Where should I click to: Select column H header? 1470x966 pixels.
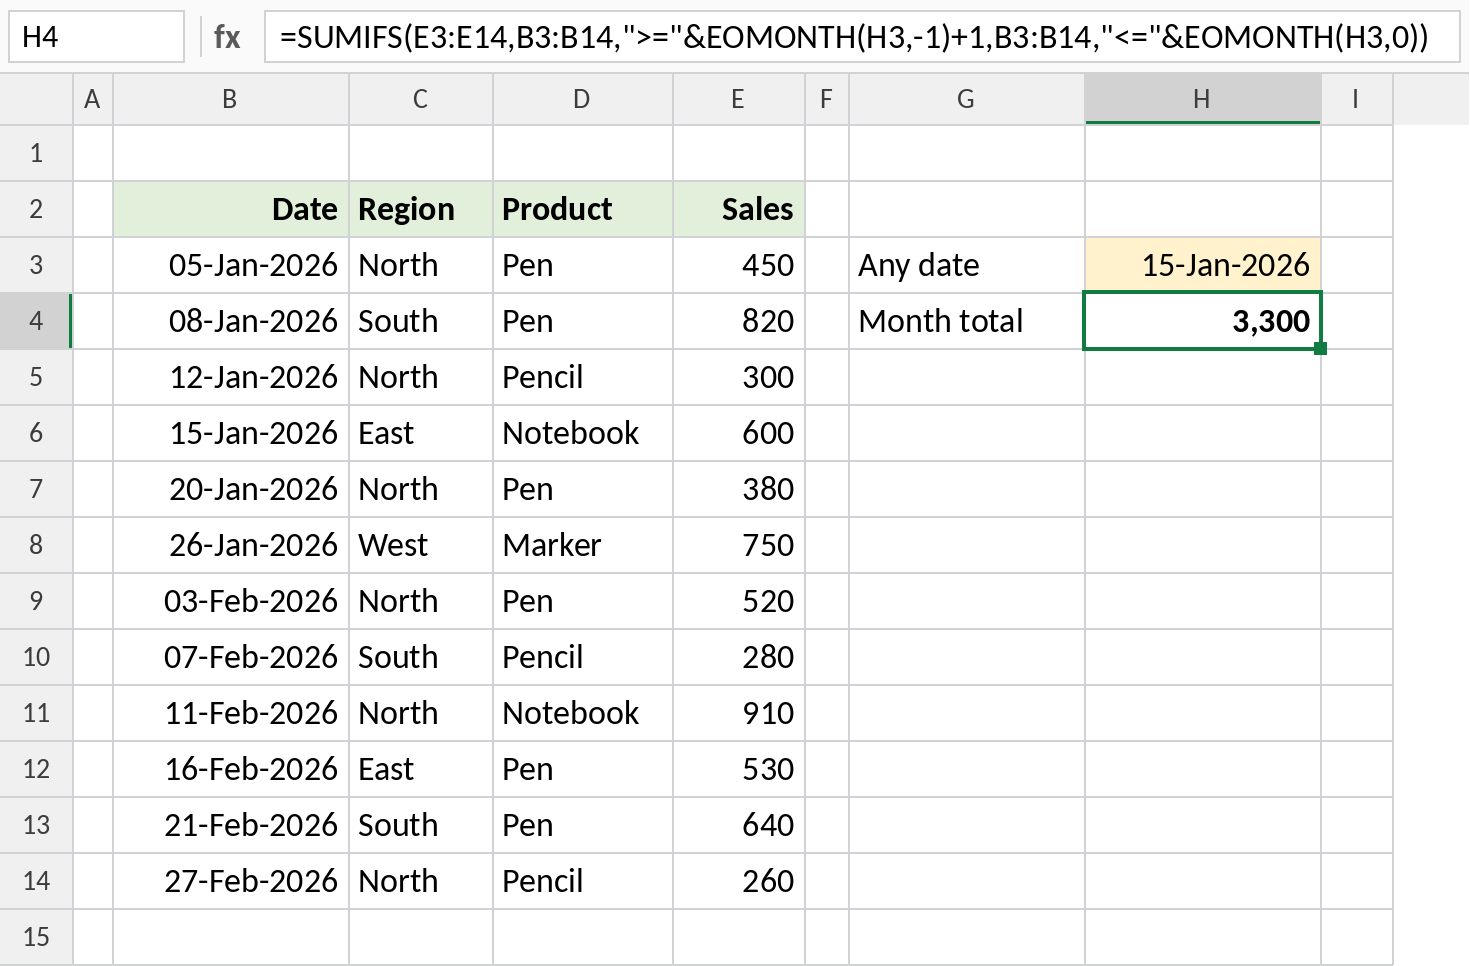coord(1203,99)
